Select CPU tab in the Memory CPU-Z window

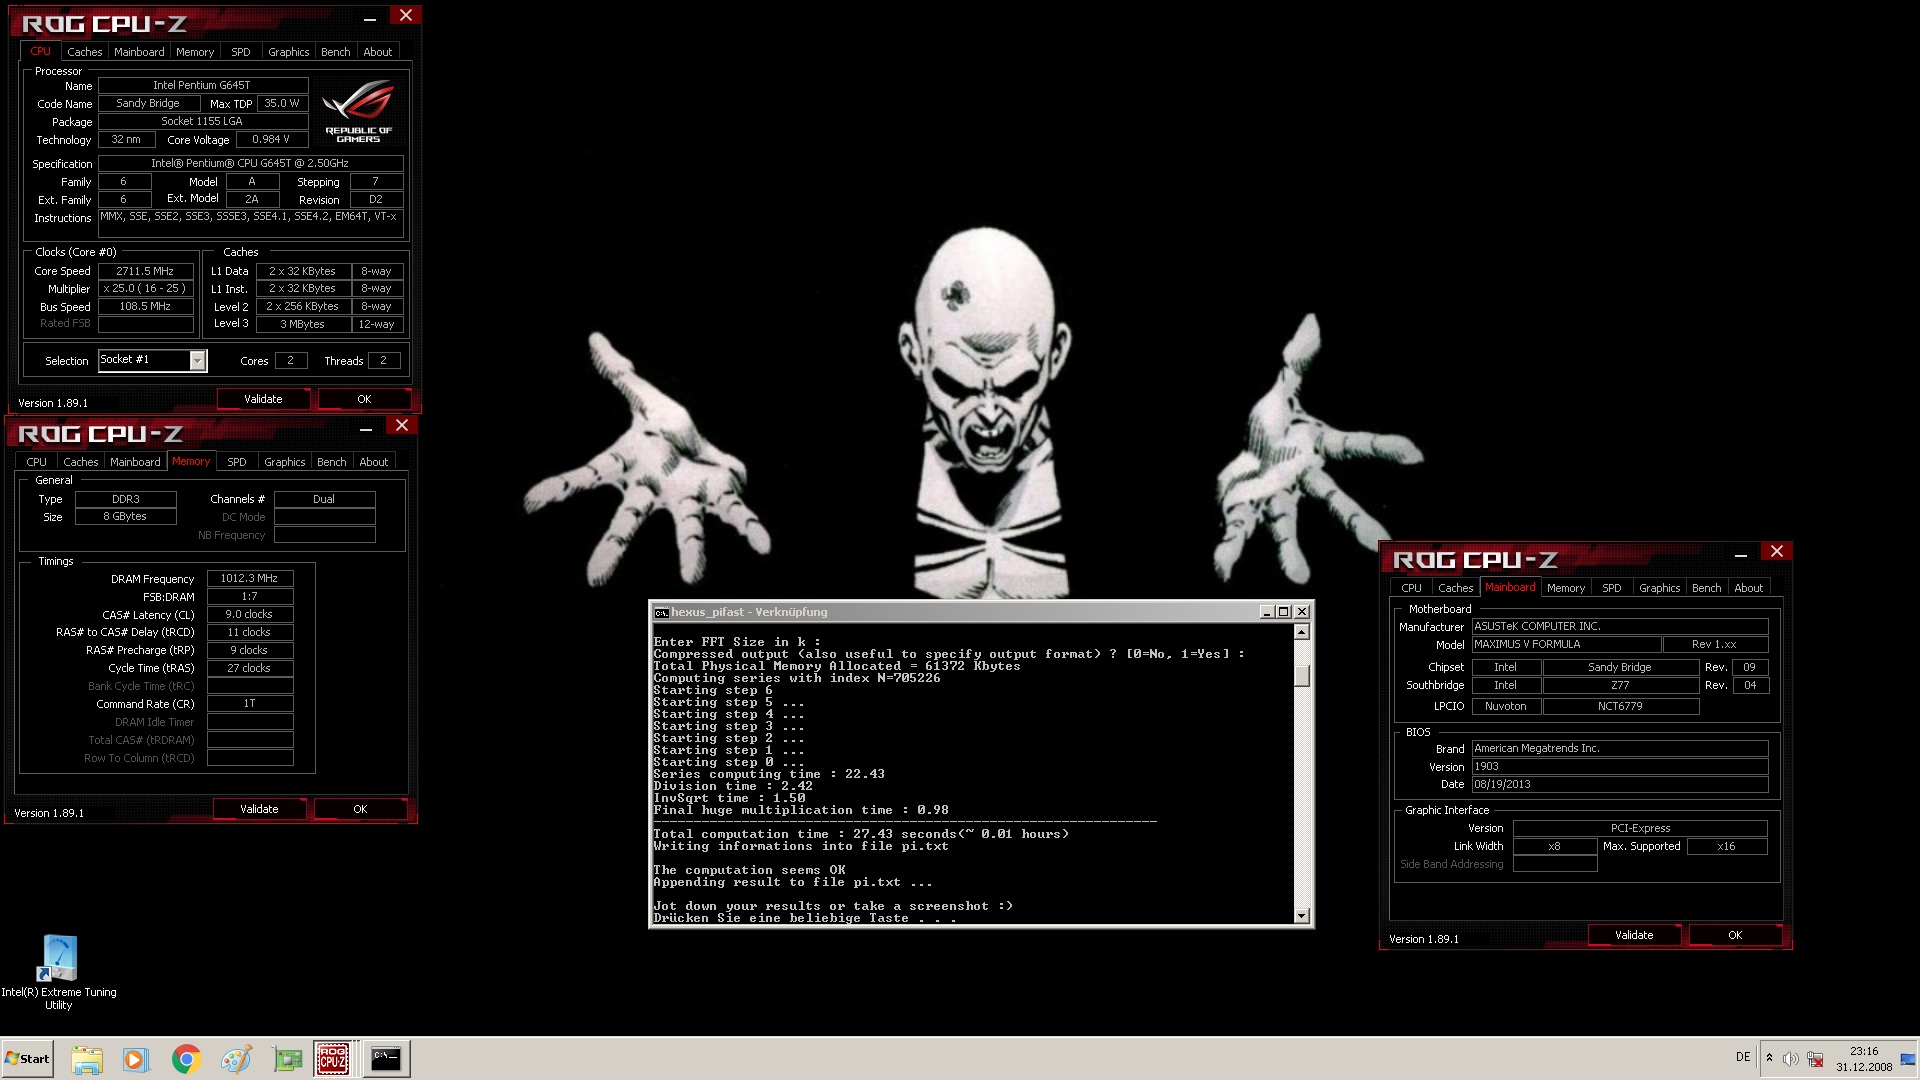click(x=37, y=462)
